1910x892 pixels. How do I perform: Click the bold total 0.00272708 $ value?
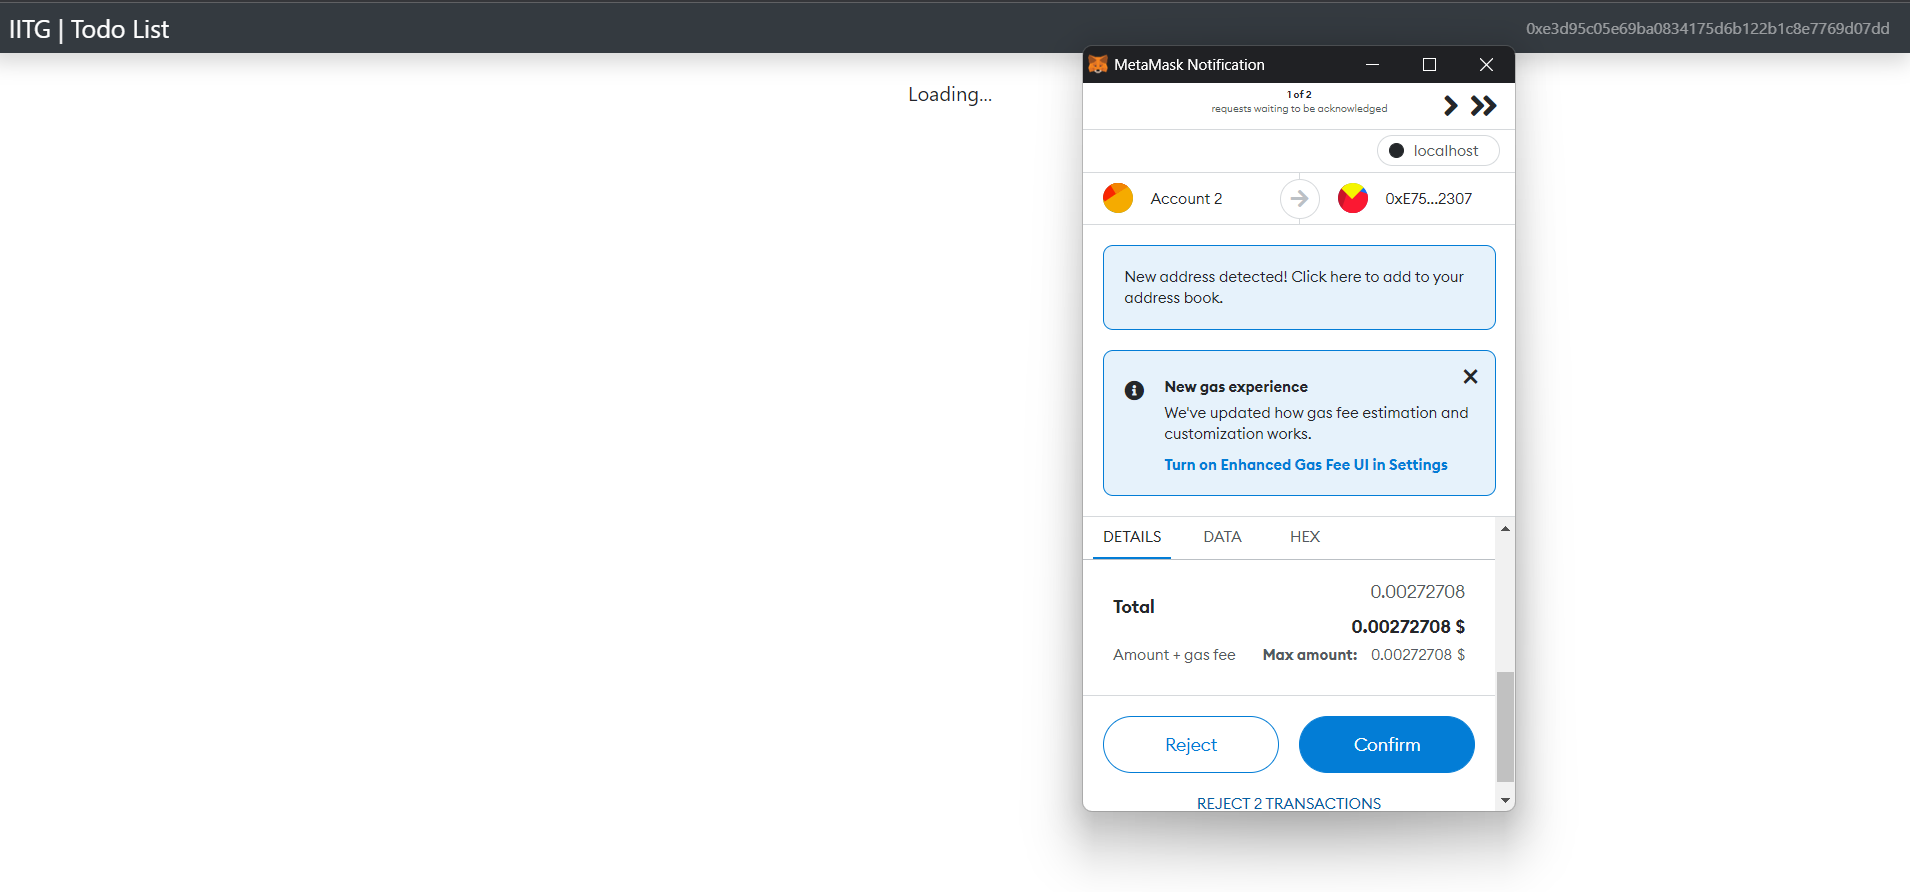(1408, 627)
